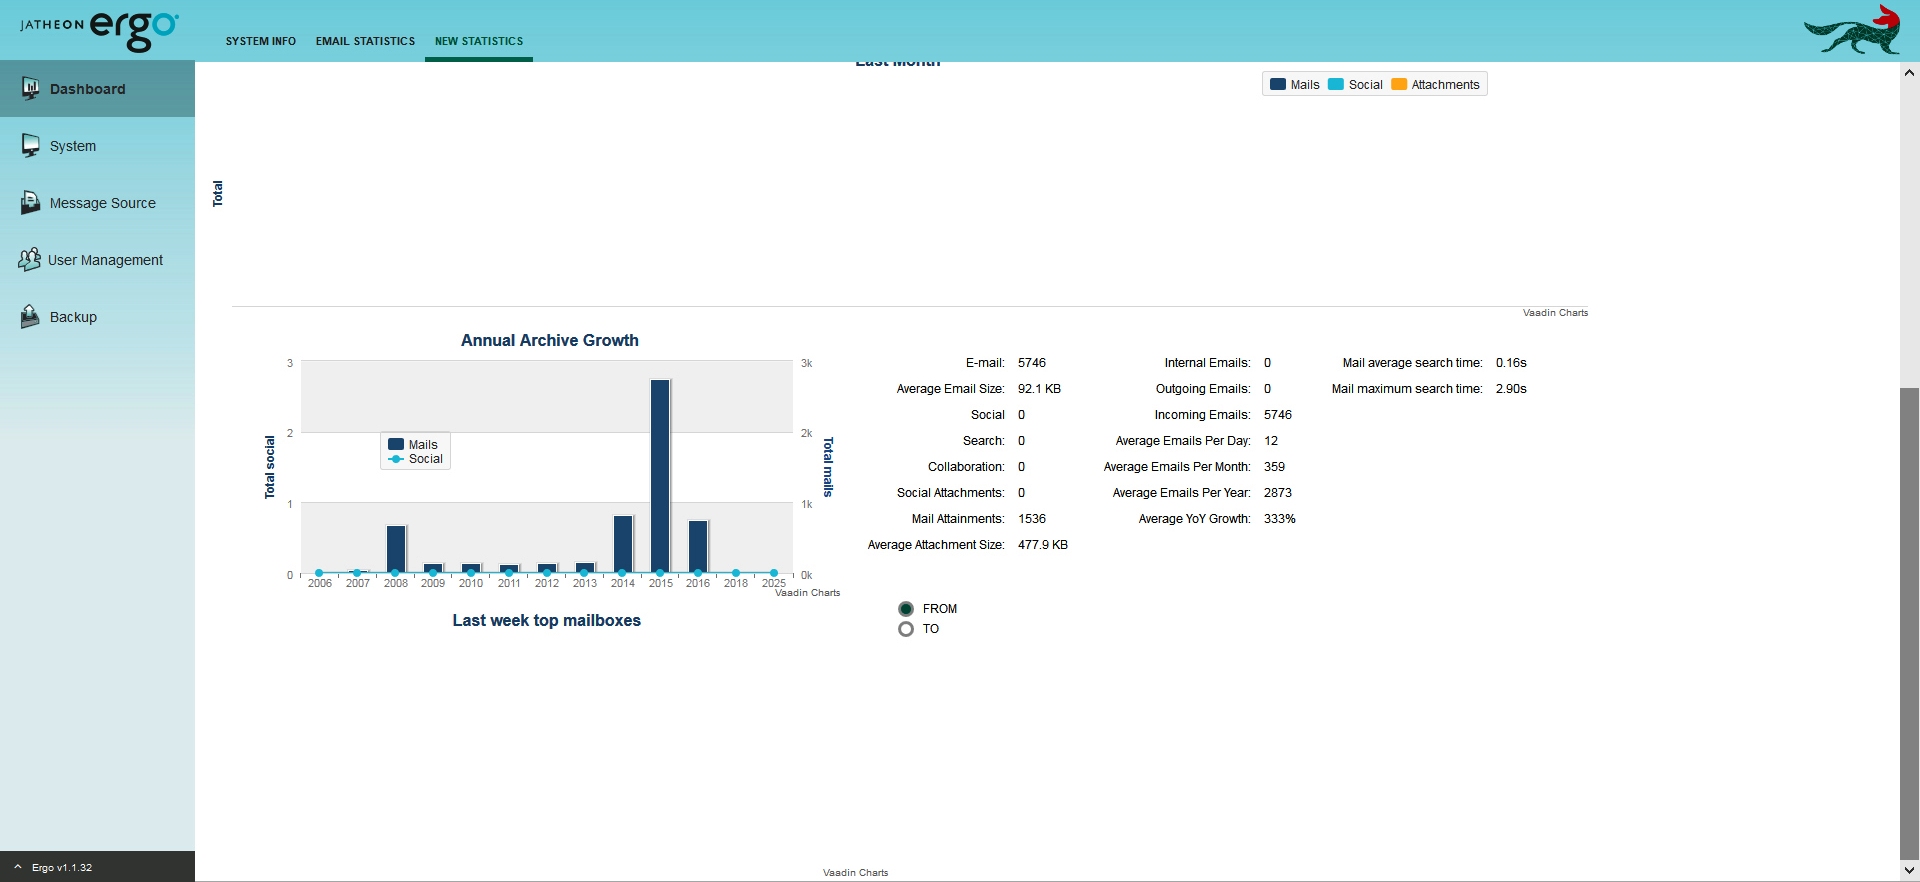
Task: Click the lizard mascot logo
Action: click(x=1852, y=30)
